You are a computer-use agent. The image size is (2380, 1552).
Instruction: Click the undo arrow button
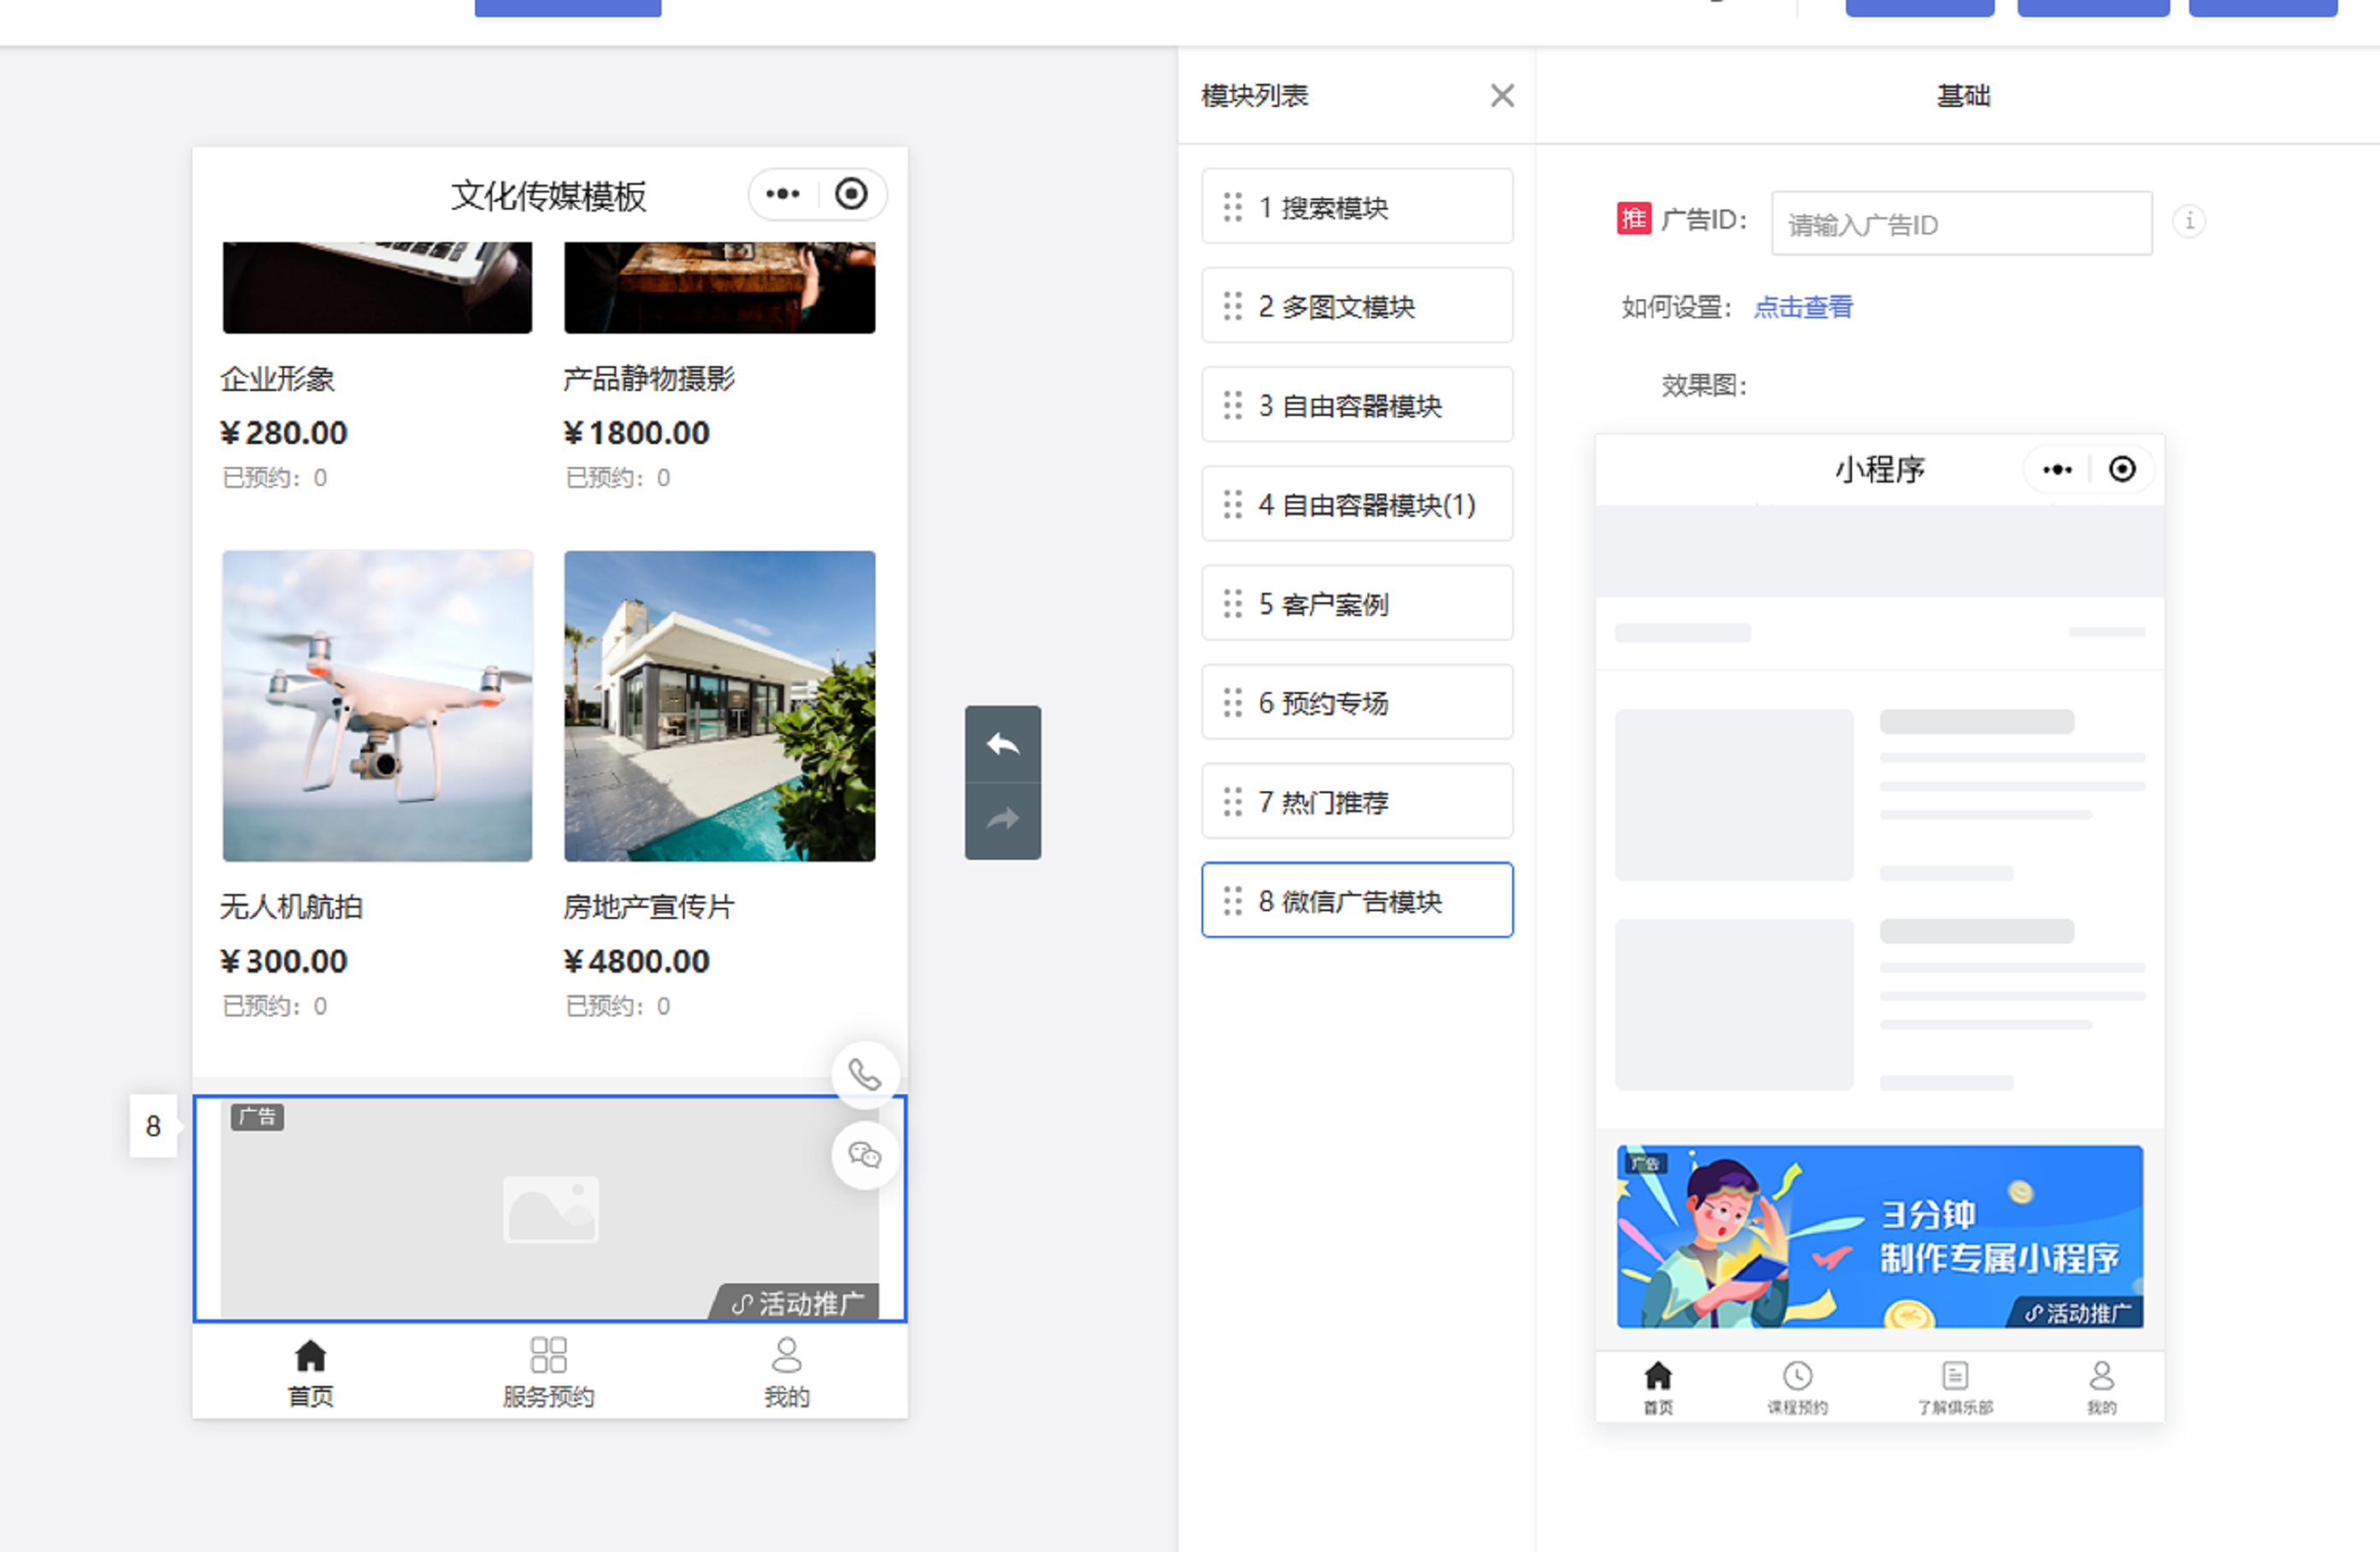[1002, 744]
